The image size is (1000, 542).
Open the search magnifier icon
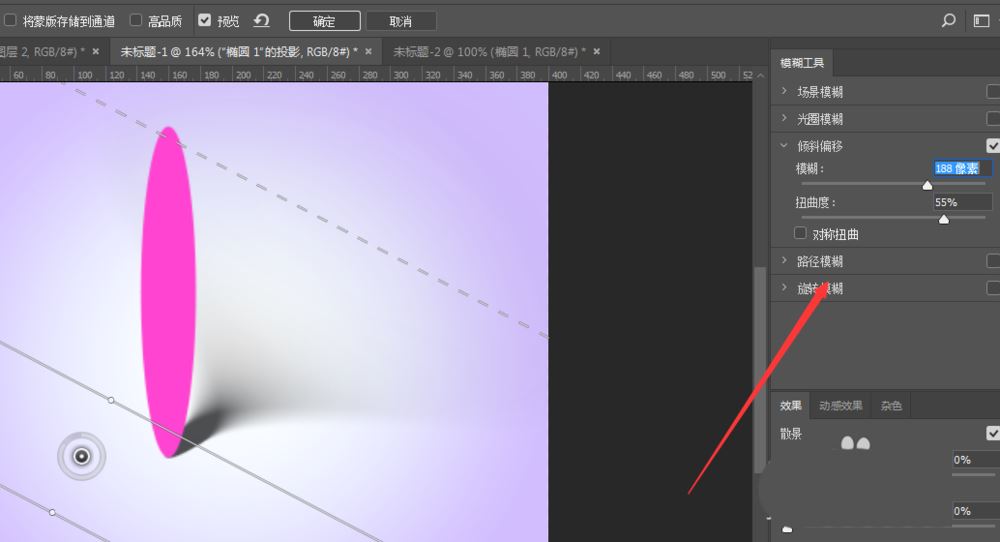pyautogui.click(x=948, y=20)
